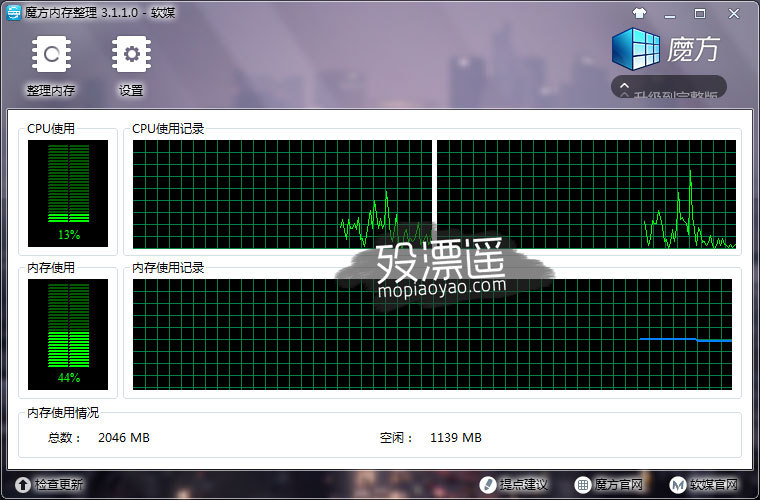Close the 魔方内存整理 window
Viewport: 760px width, 500px height.
pyautogui.click(x=734, y=14)
